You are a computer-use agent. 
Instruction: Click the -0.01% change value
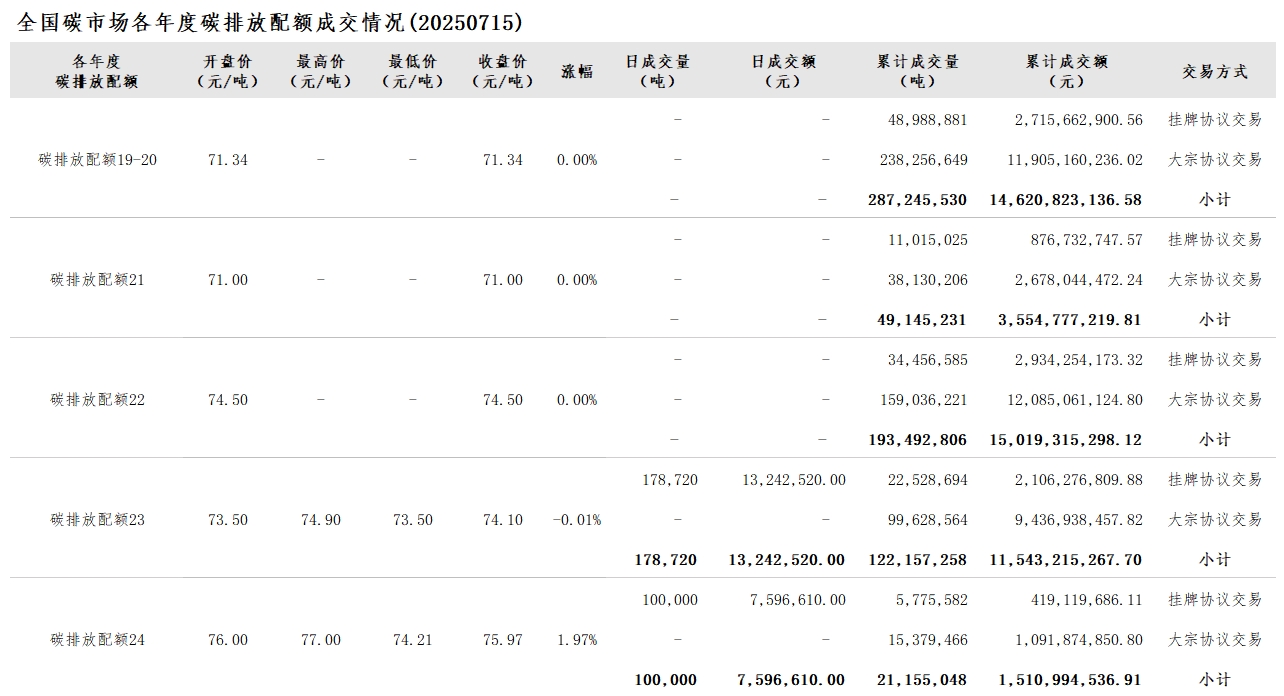pyautogui.click(x=577, y=520)
